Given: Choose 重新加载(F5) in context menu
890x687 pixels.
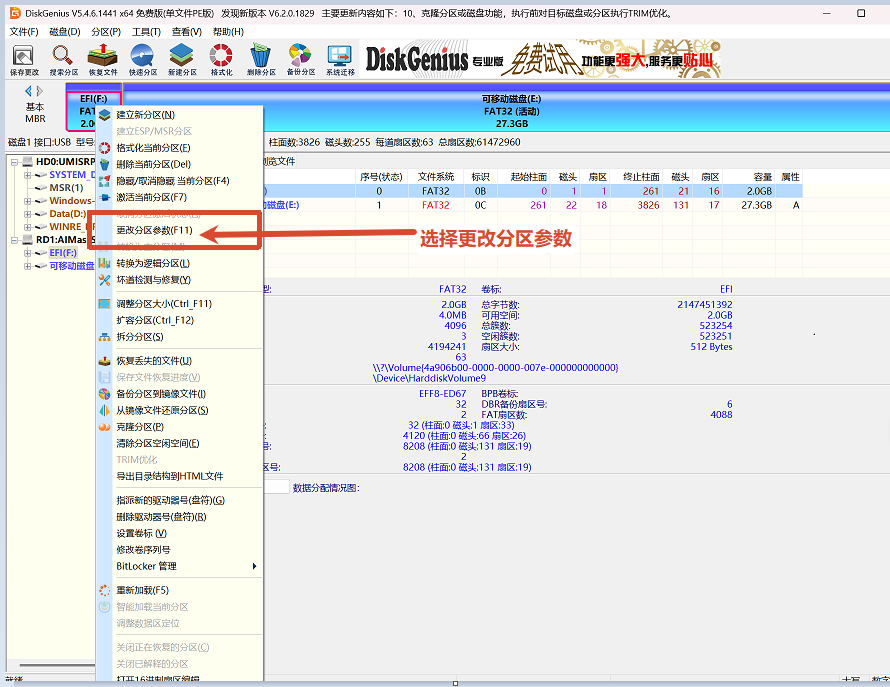Looking at the screenshot, I should (179, 590).
